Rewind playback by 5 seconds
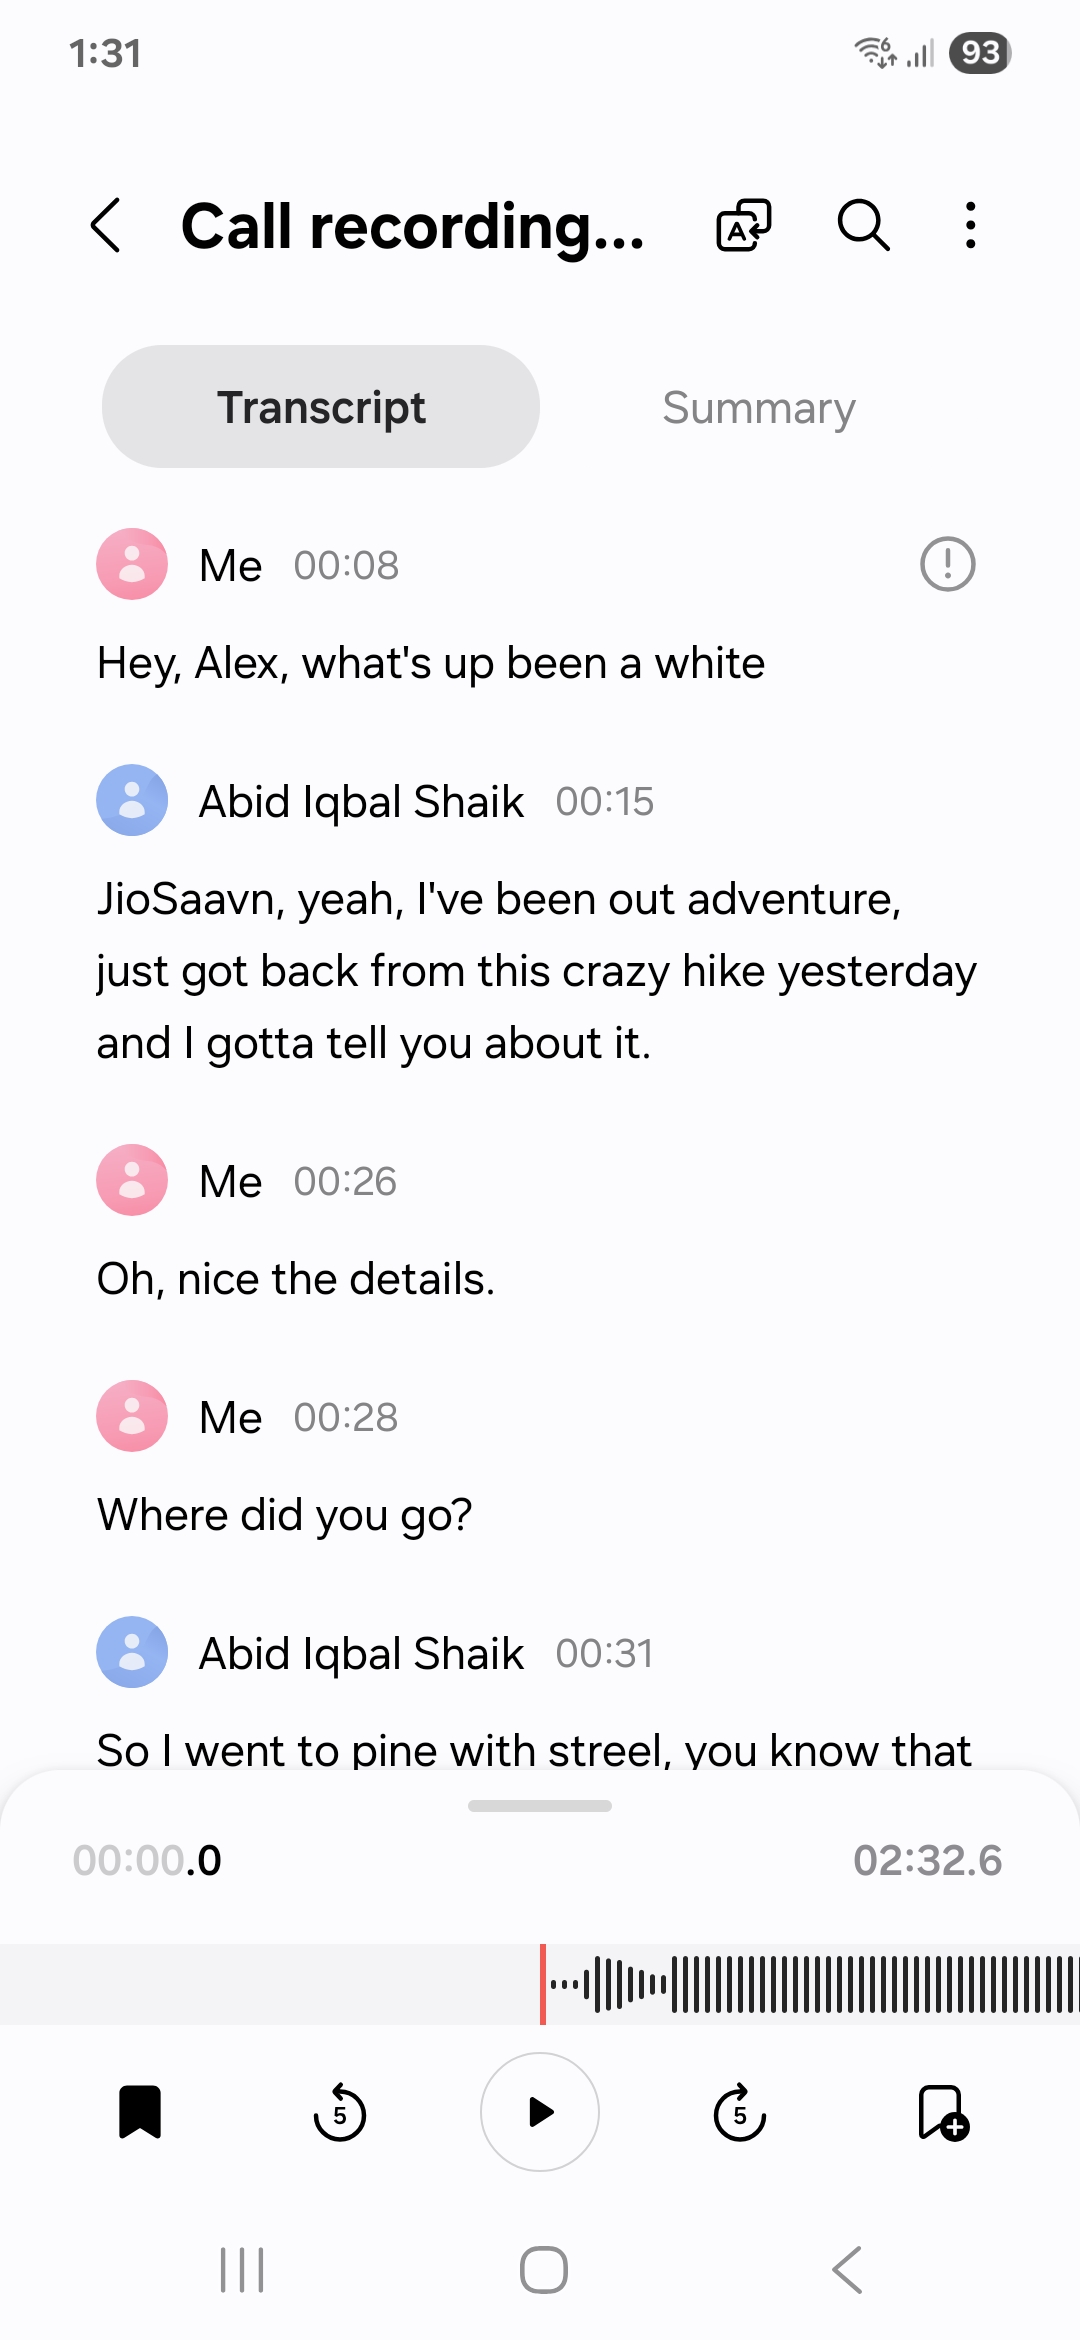 coord(340,2112)
